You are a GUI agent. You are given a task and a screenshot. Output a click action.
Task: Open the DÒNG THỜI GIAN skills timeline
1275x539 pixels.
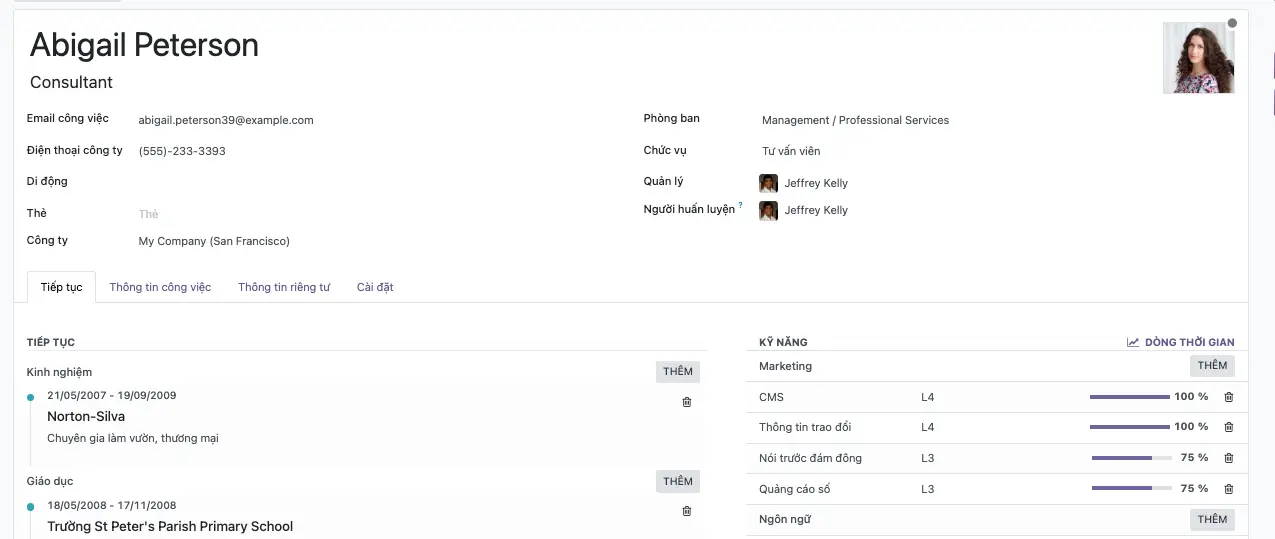tap(1180, 342)
